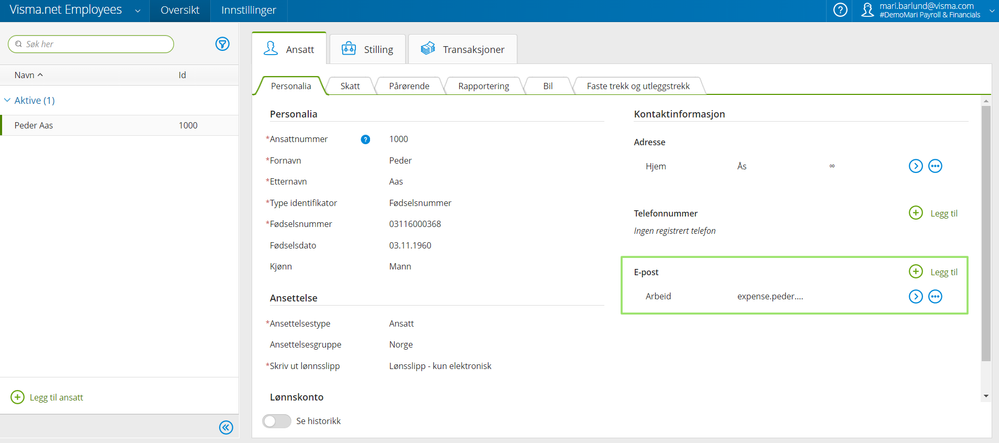
Task: Select the Bil sub-tab
Action: click(549, 86)
